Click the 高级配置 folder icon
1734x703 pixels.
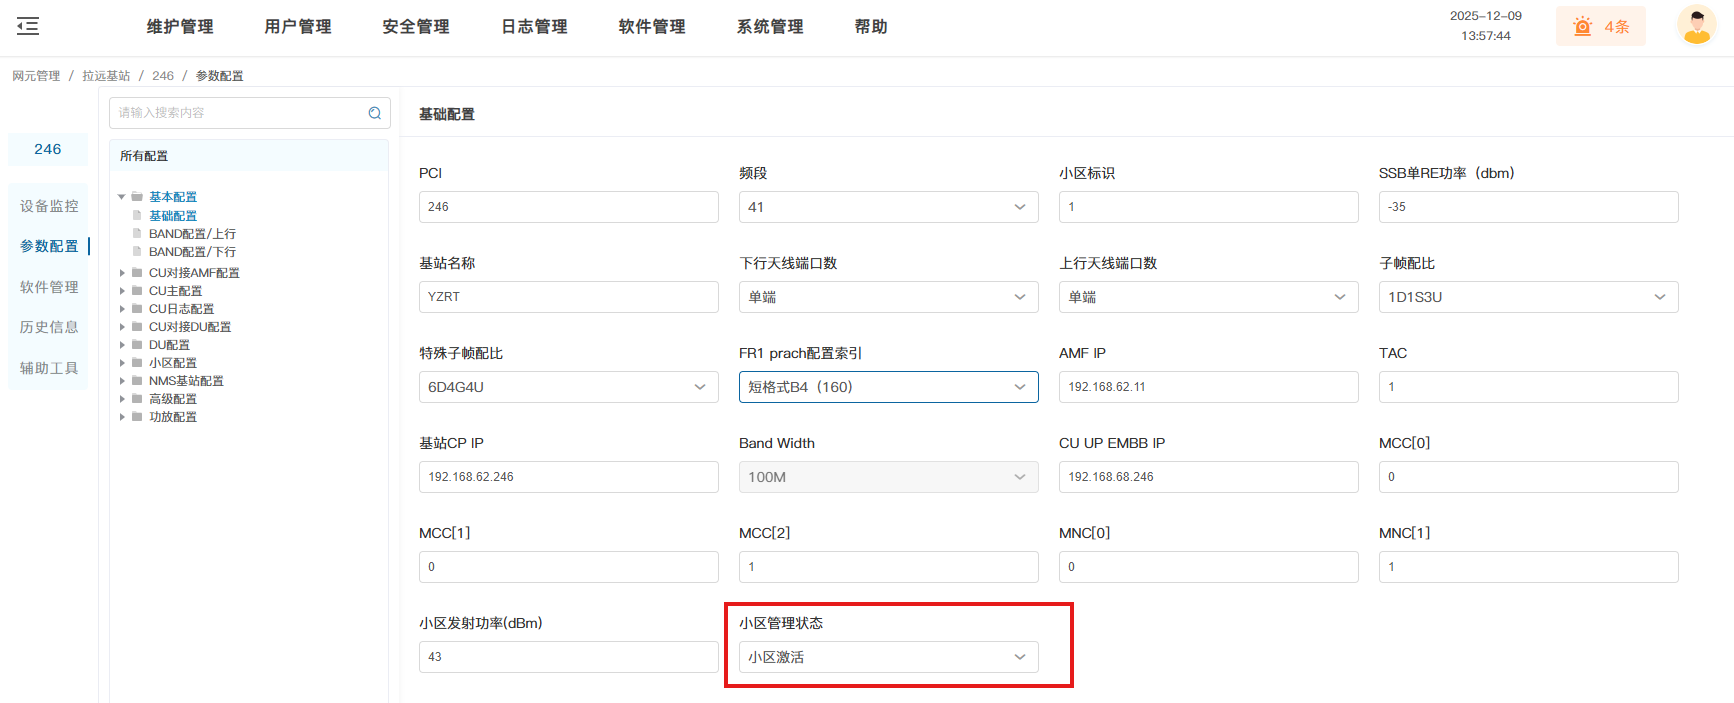137,399
